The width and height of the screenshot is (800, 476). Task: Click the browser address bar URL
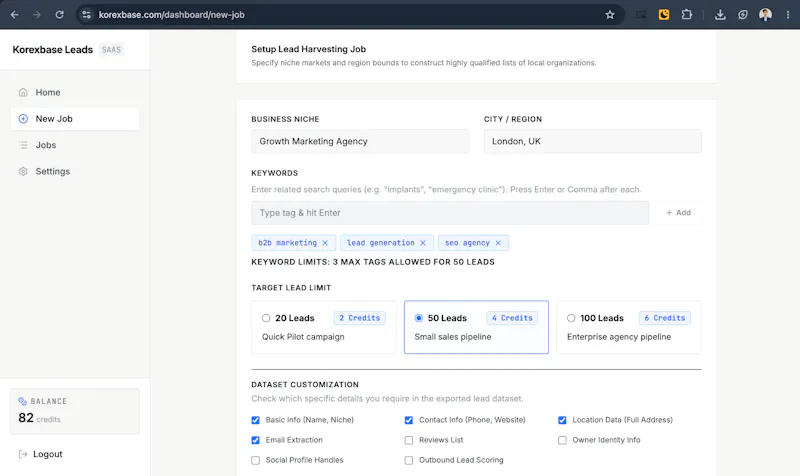(x=171, y=15)
